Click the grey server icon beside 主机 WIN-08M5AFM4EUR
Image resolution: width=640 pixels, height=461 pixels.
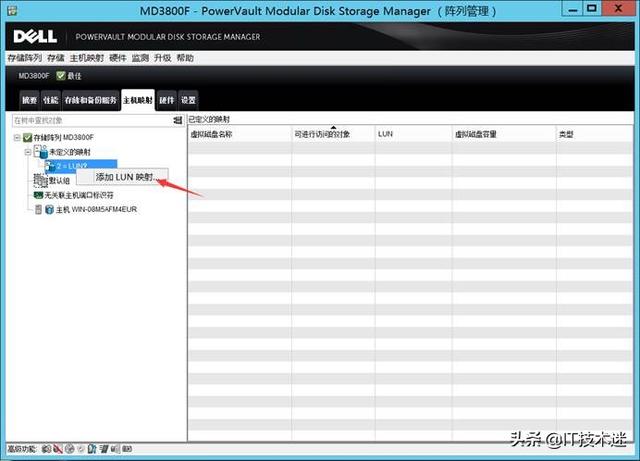pyautogui.click(x=38, y=209)
